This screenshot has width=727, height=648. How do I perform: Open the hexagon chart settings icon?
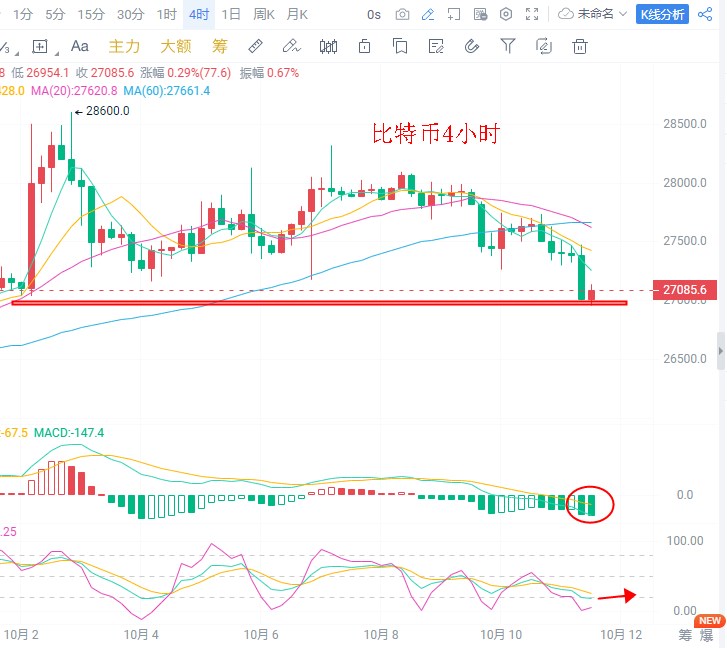point(506,15)
